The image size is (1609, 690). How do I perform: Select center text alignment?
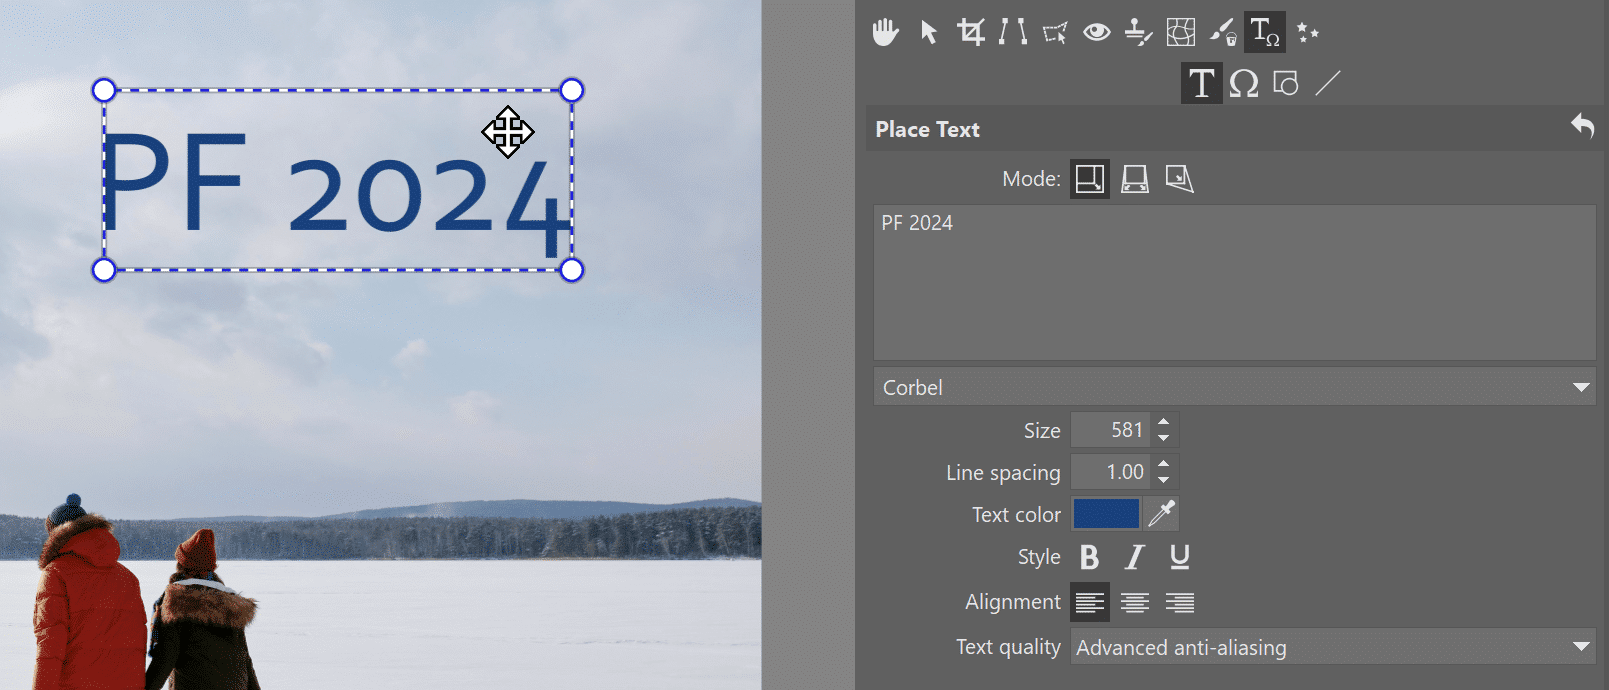point(1134,602)
